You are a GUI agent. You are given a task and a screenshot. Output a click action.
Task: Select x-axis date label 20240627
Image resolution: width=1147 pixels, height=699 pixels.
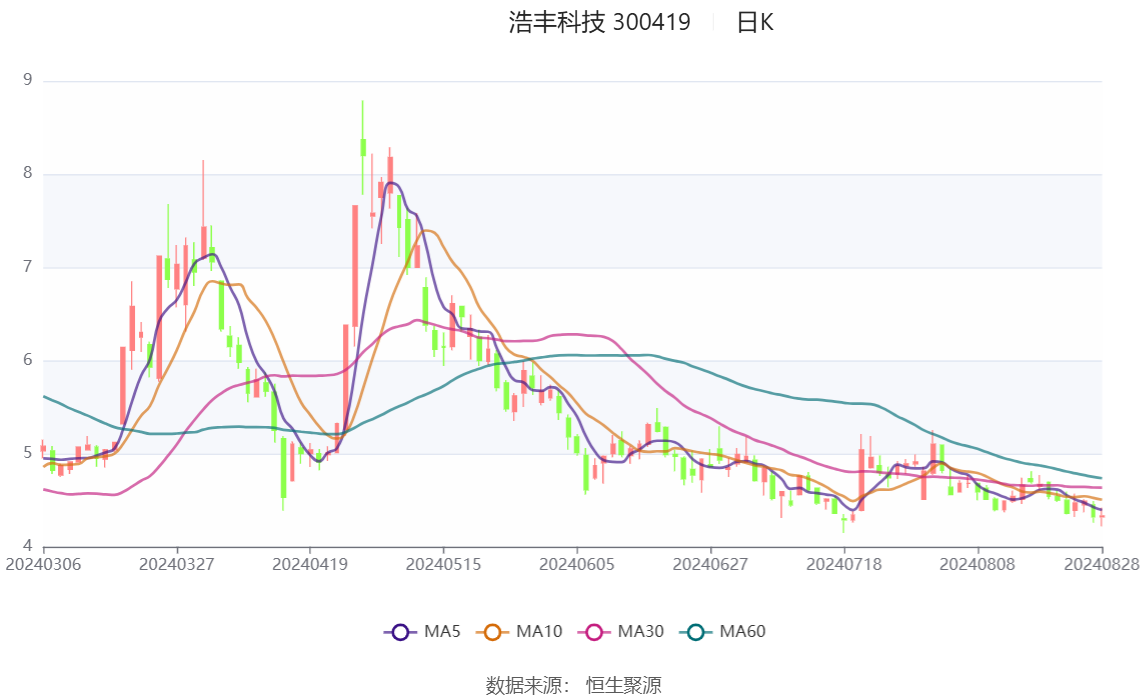(710, 564)
